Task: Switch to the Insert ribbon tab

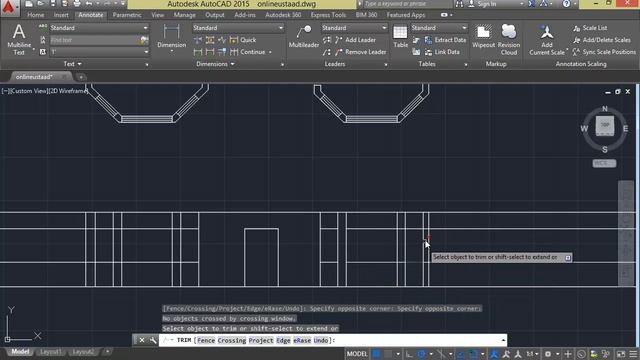Action: [x=61, y=15]
